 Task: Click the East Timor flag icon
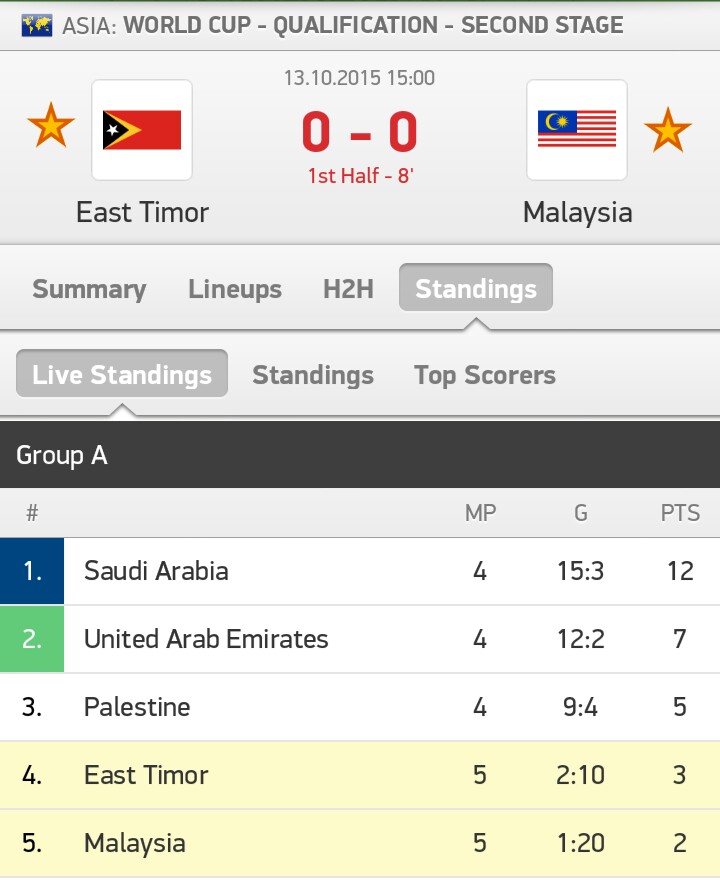click(142, 130)
